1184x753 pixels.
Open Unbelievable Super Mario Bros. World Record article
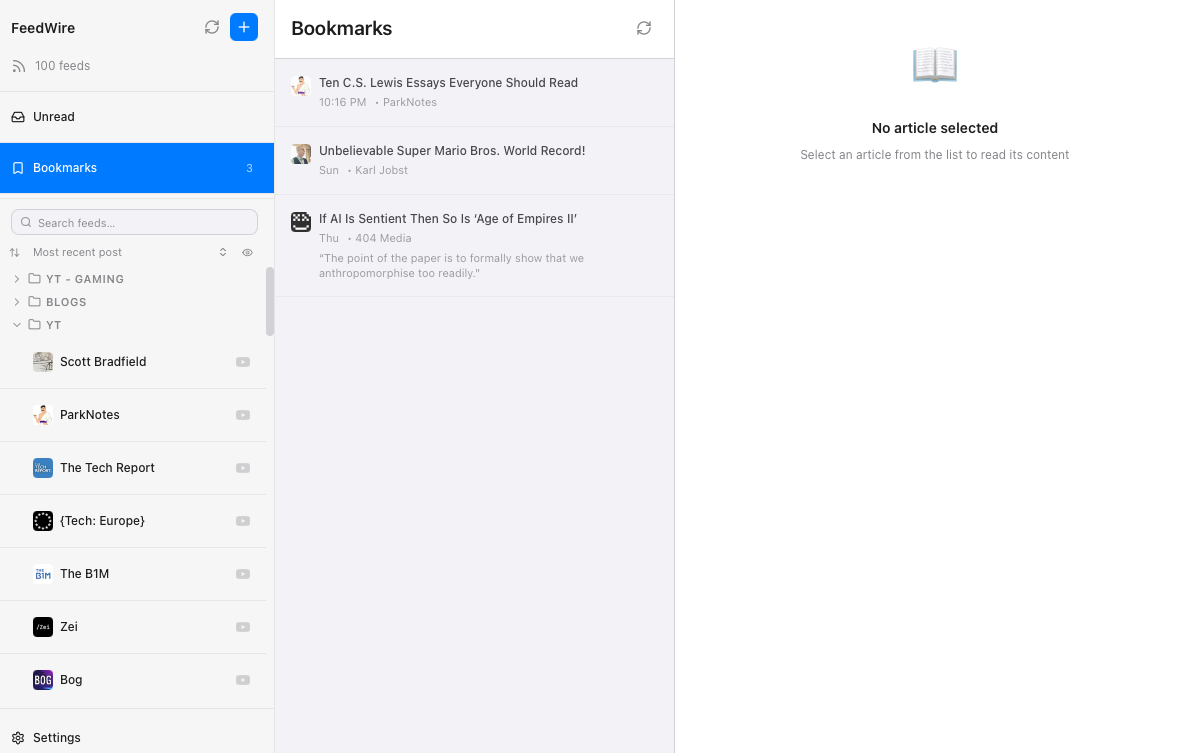(x=474, y=161)
